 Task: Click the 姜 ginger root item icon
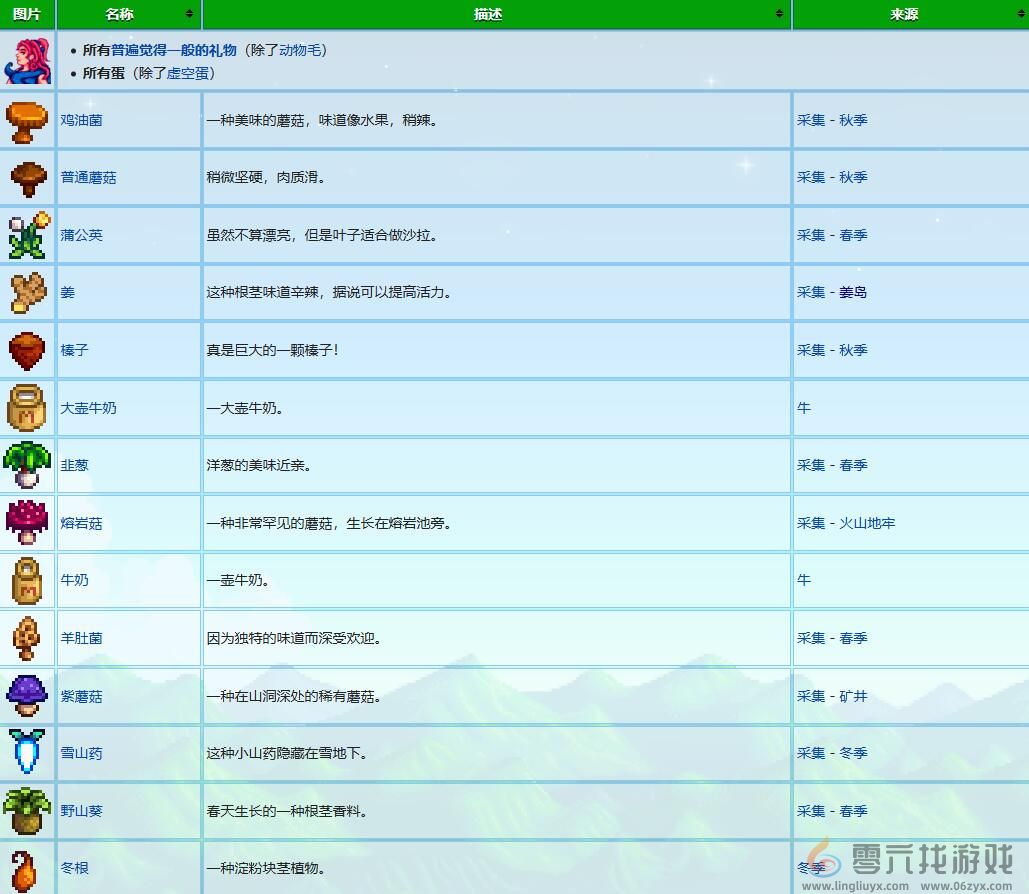[27, 292]
